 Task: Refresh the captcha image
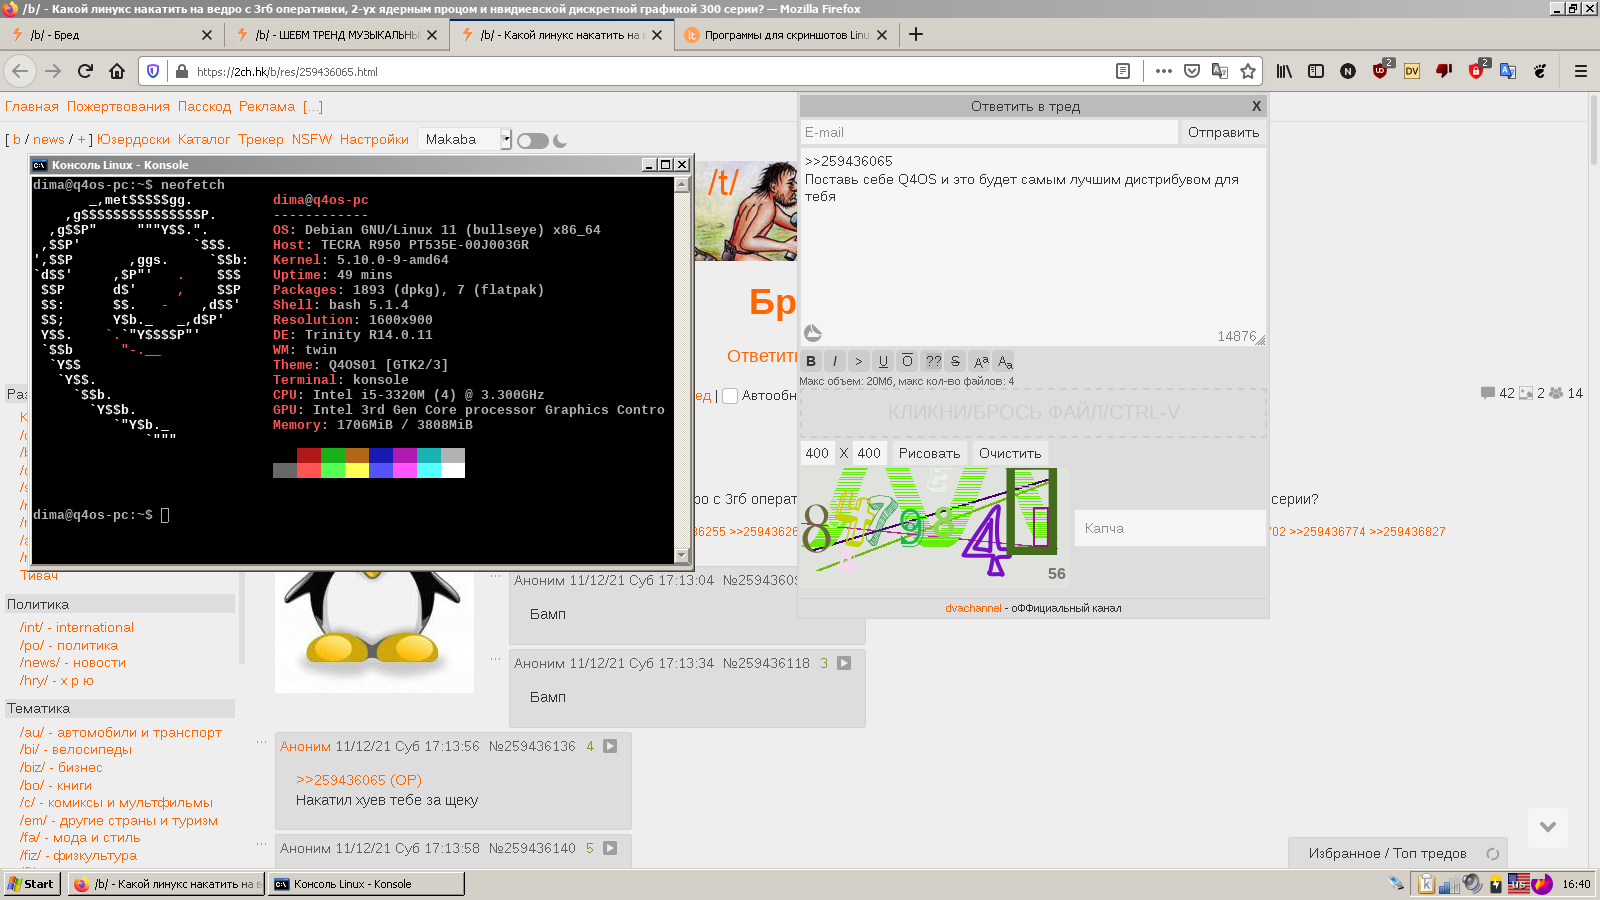click(934, 527)
